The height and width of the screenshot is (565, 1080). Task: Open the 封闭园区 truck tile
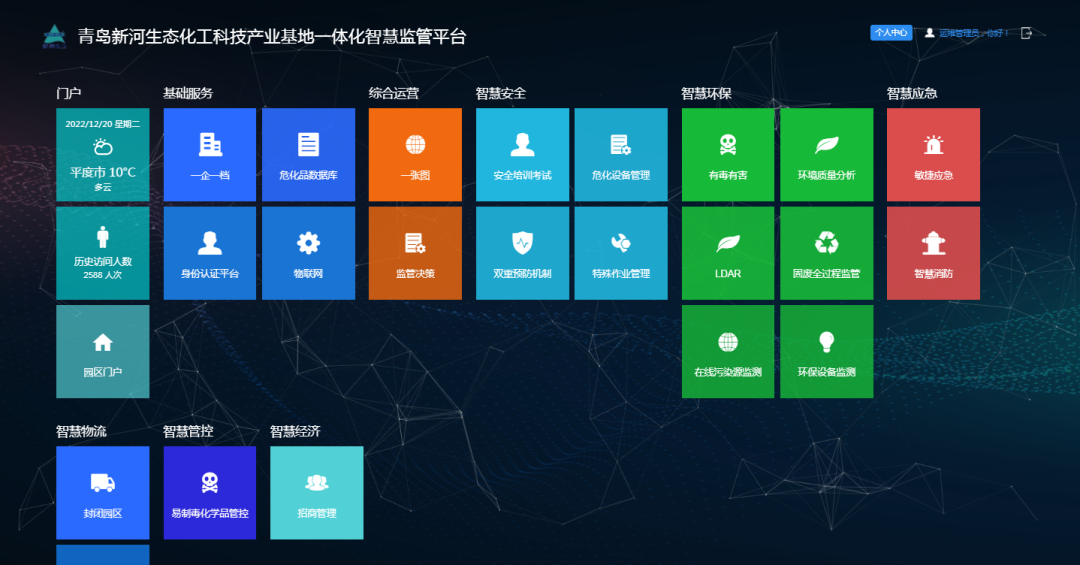point(103,493)
